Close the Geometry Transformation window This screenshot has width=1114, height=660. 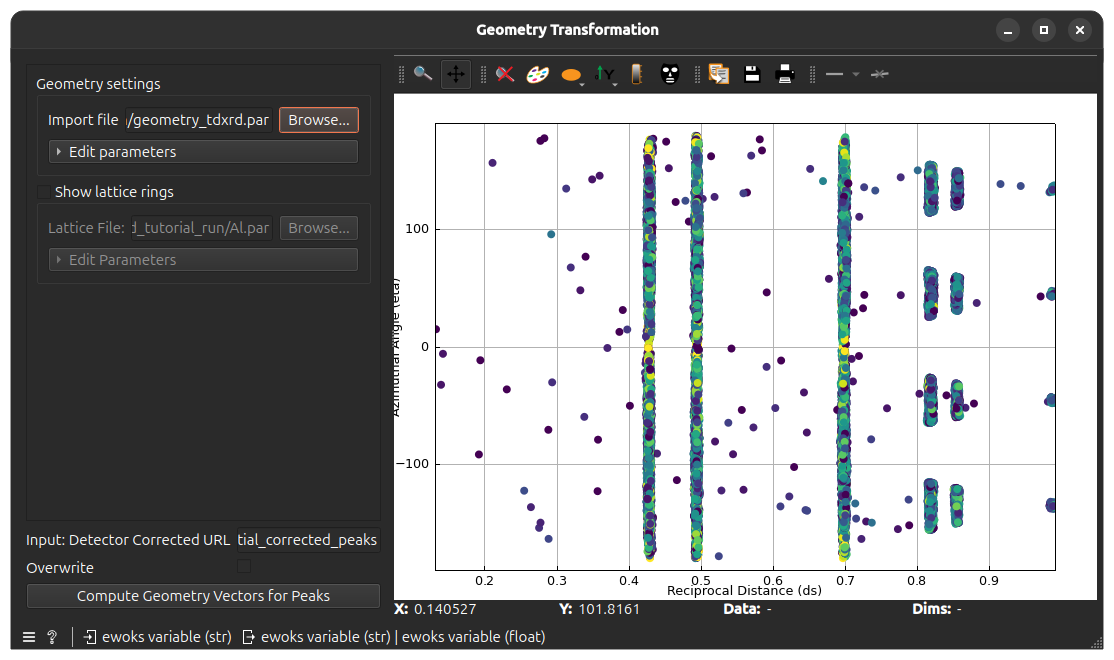[x=1080, y=30]
